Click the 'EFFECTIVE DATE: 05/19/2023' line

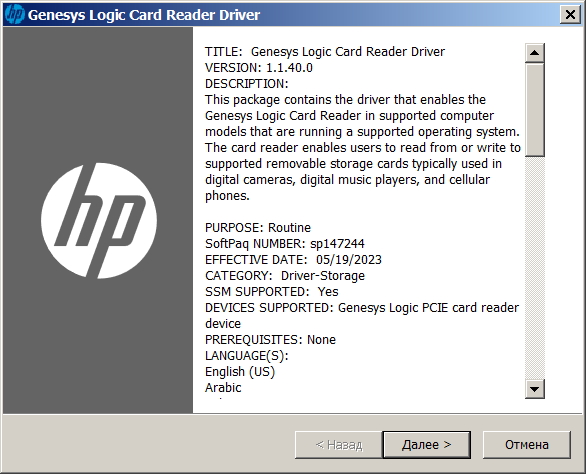click(293, 260)
